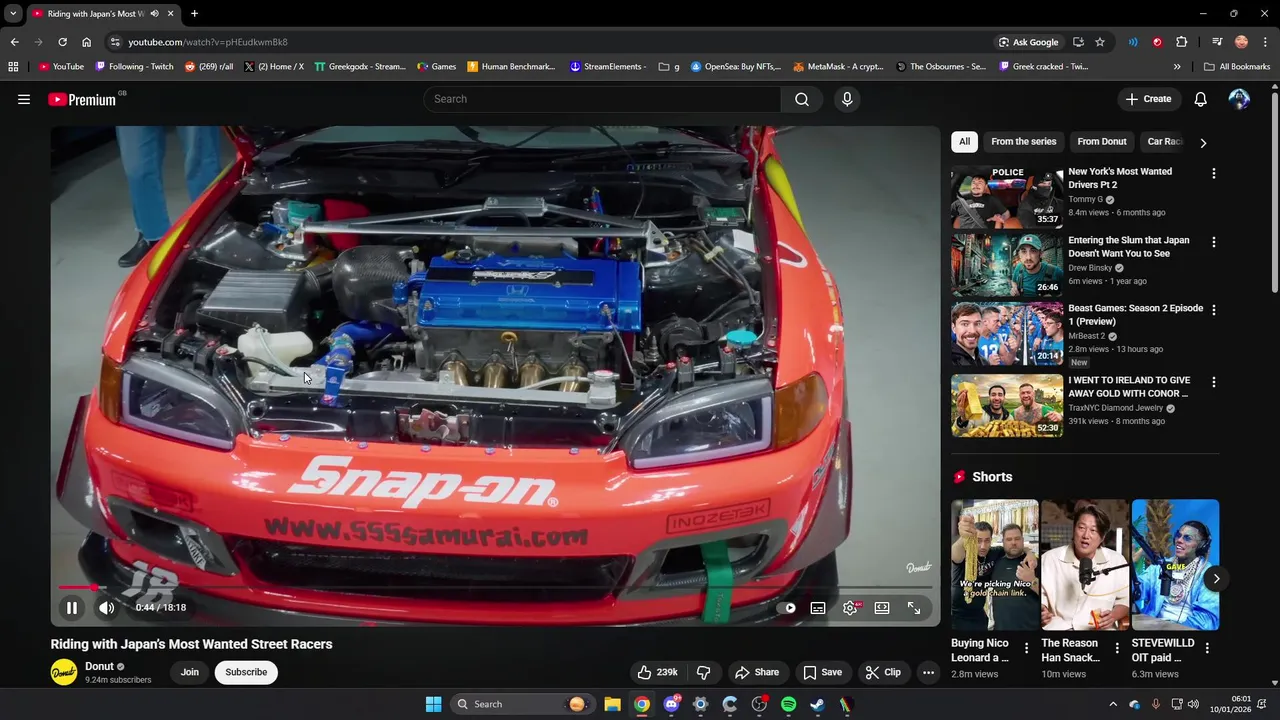Seek in the video progress bar
1280x720 pixels.
click(495, 588)
